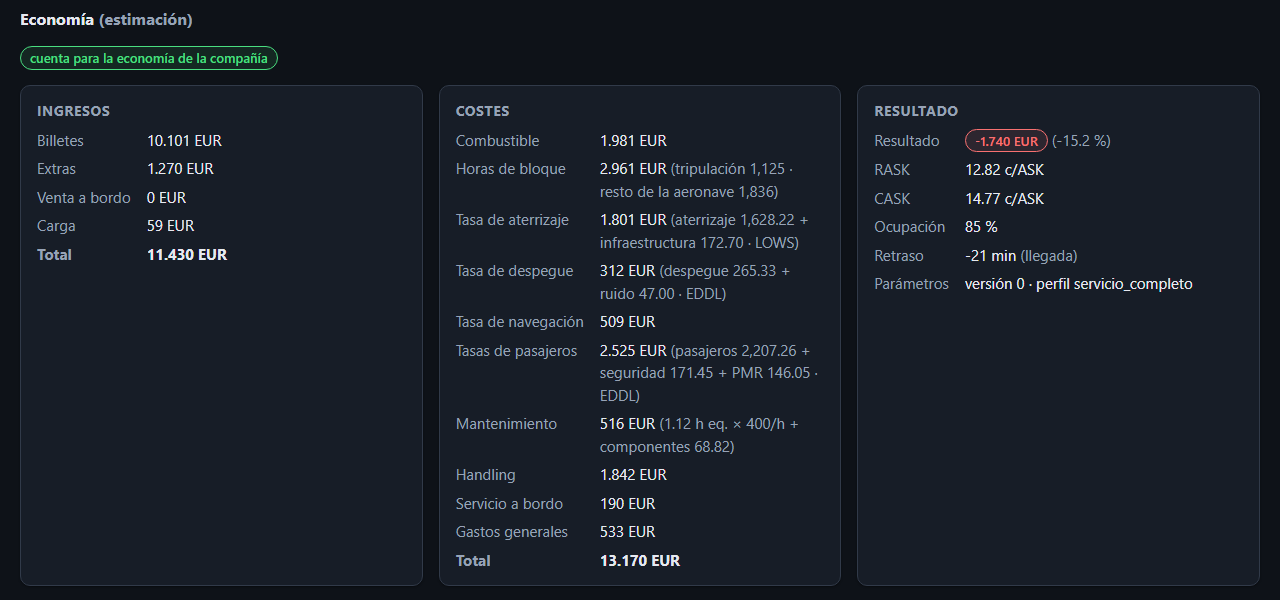
Task: Select the Handling 1.842 EUR value
Action: click(x=633, y=475)
